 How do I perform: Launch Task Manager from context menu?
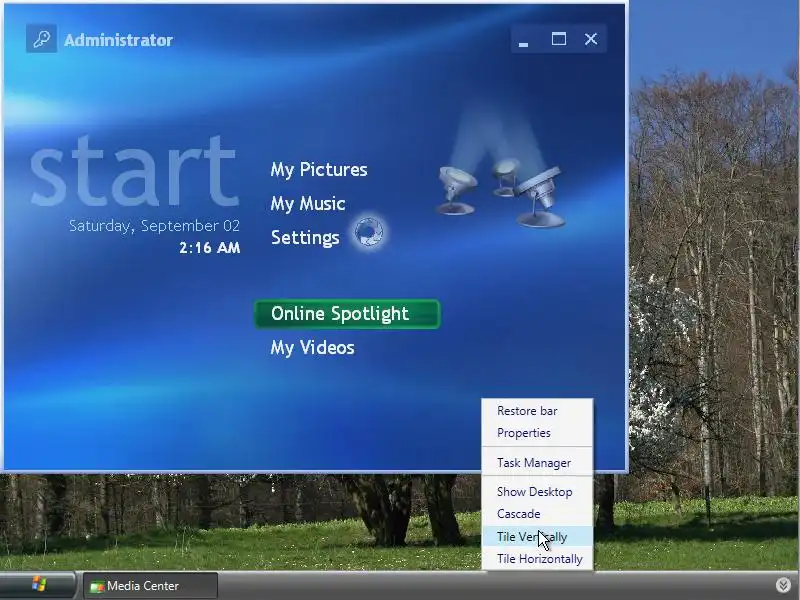point(537,463)
